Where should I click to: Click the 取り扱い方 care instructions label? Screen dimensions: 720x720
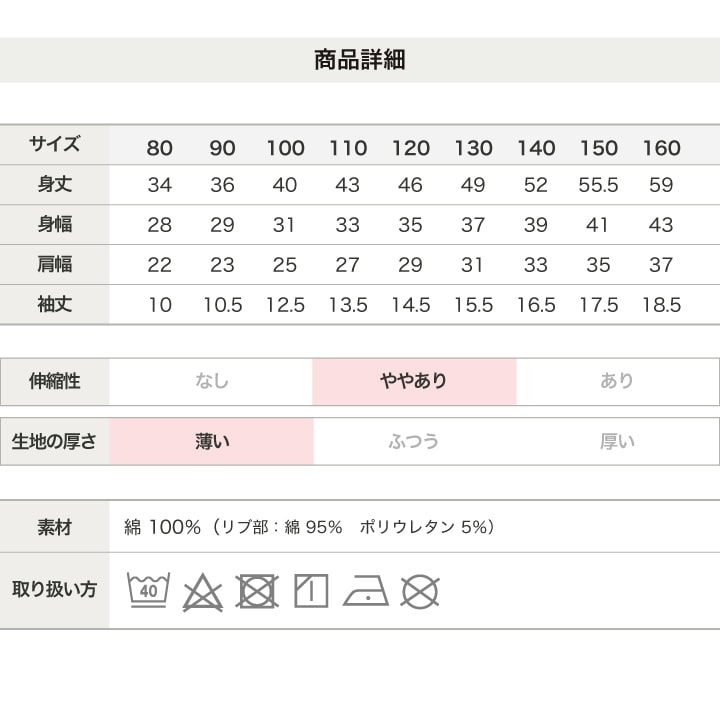click(x=55, y=589)
